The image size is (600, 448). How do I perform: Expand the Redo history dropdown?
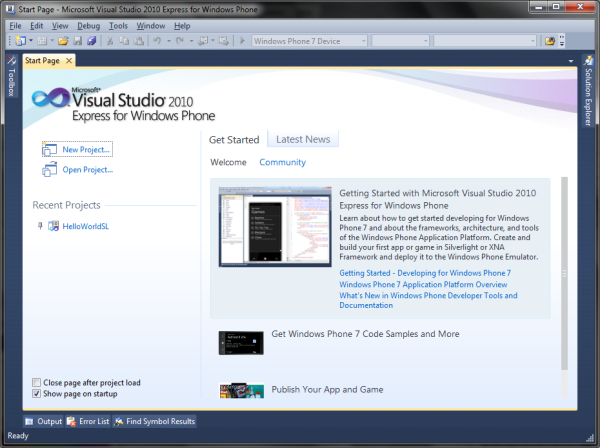tap(191, 41)
